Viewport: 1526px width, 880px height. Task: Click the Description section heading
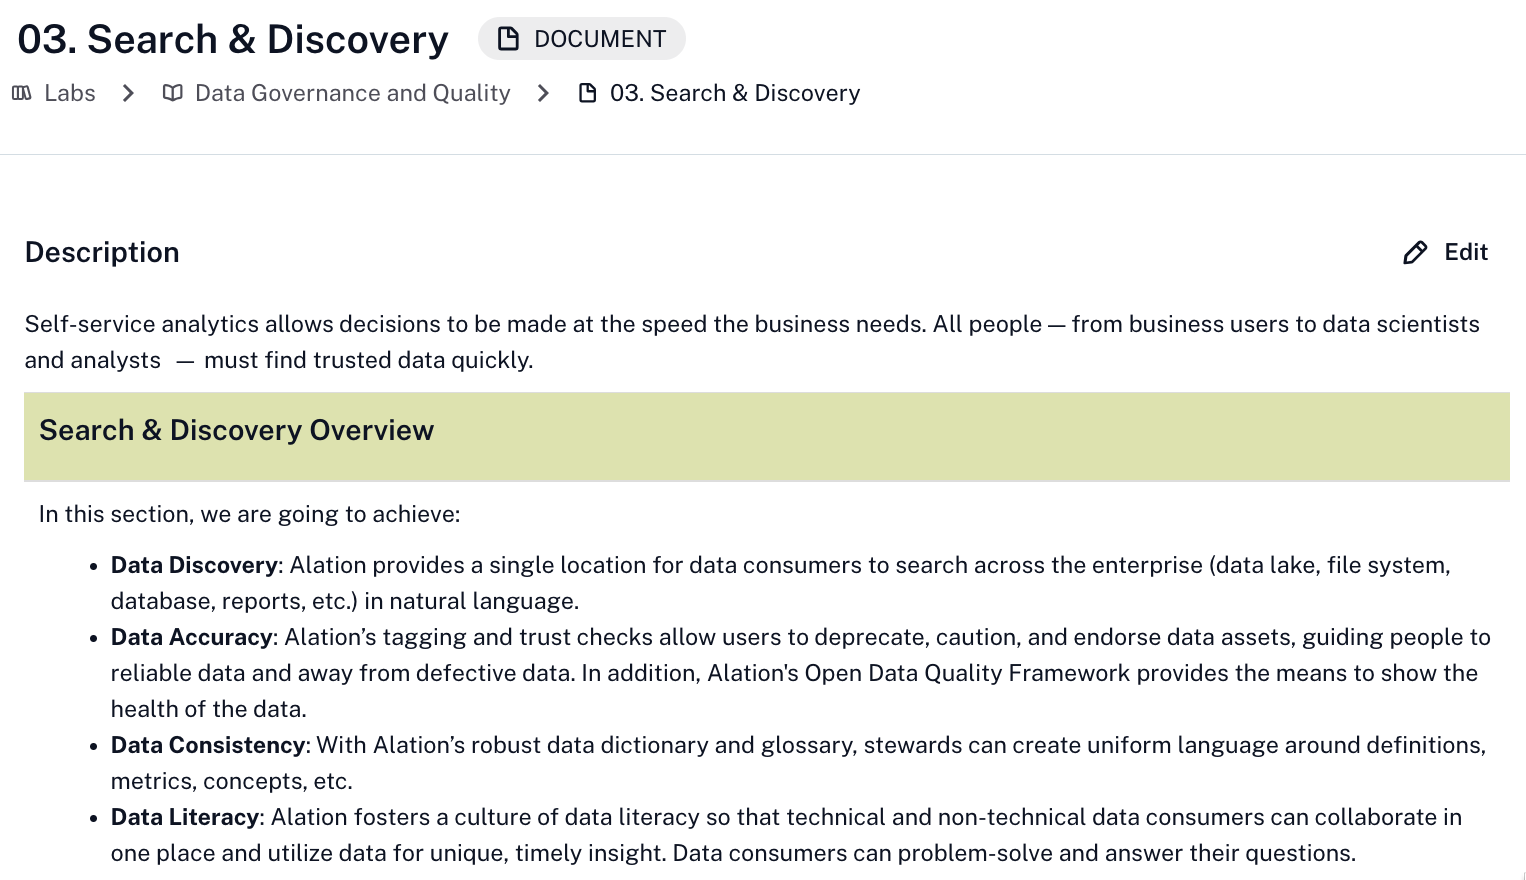pos(102,252)
